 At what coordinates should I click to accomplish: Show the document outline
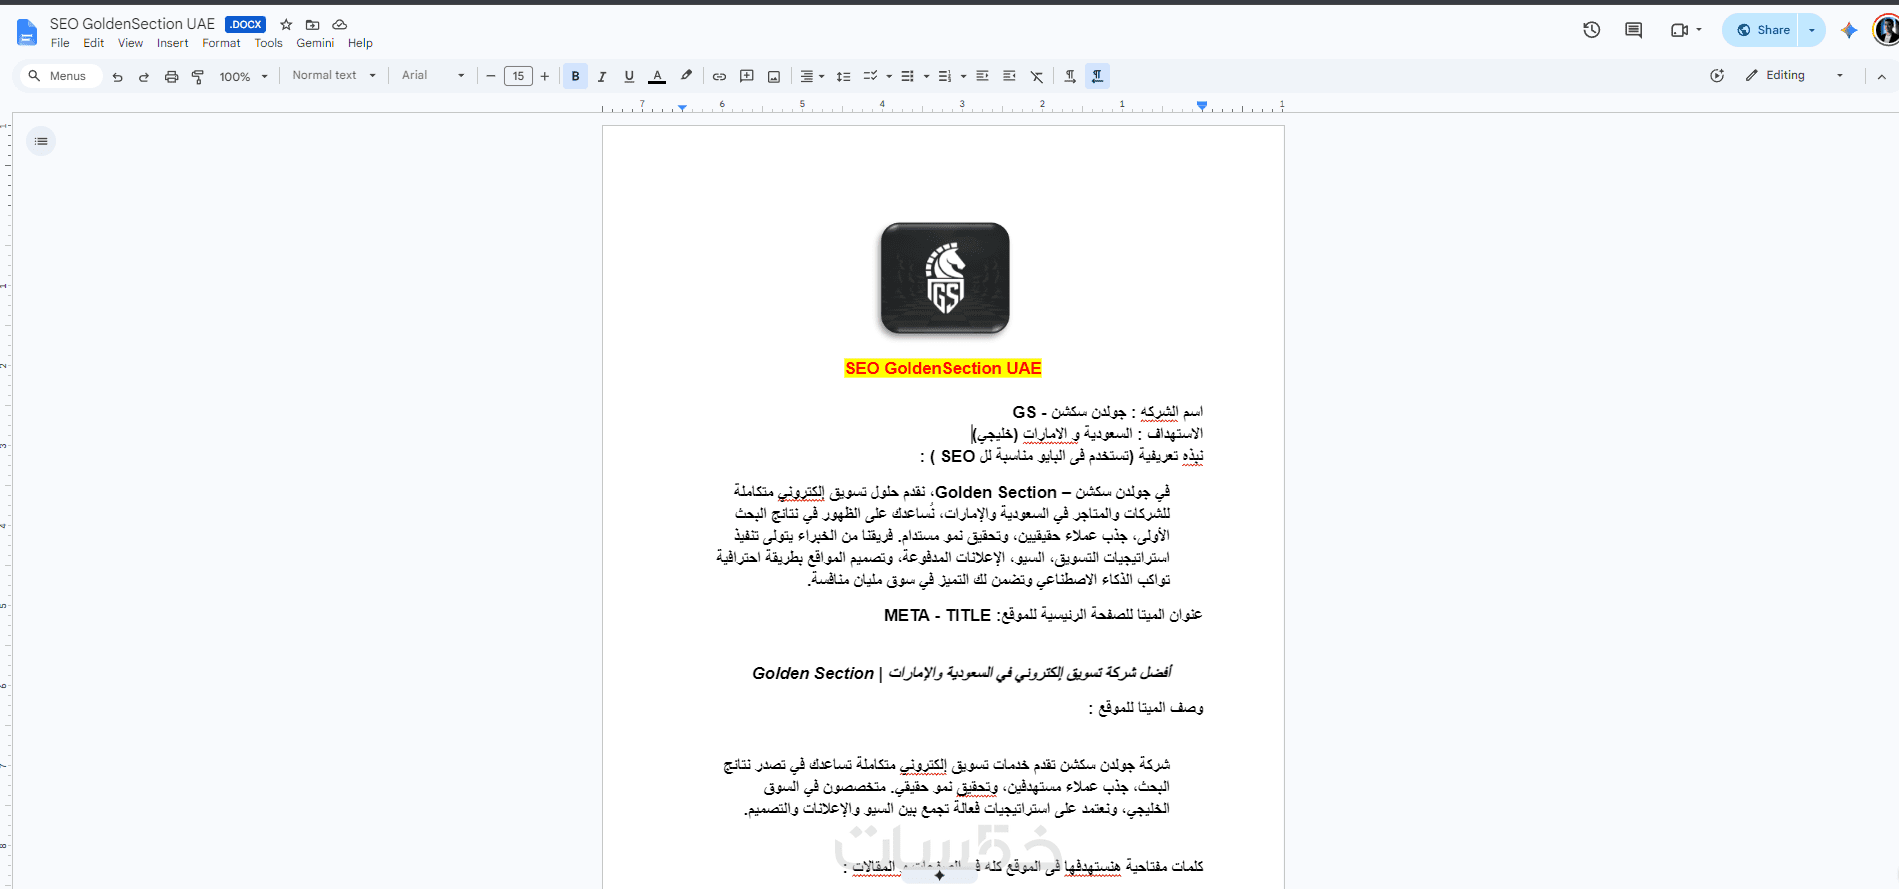point(41,141)
